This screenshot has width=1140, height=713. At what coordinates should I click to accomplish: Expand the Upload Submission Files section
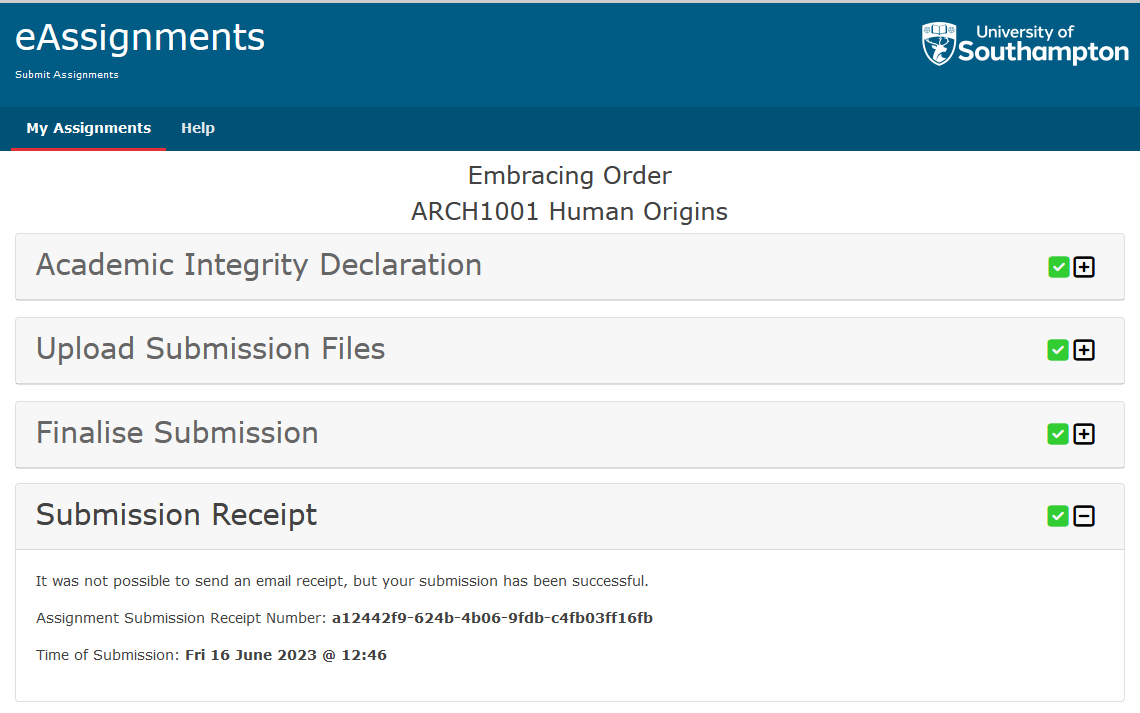pos(1084,350)
